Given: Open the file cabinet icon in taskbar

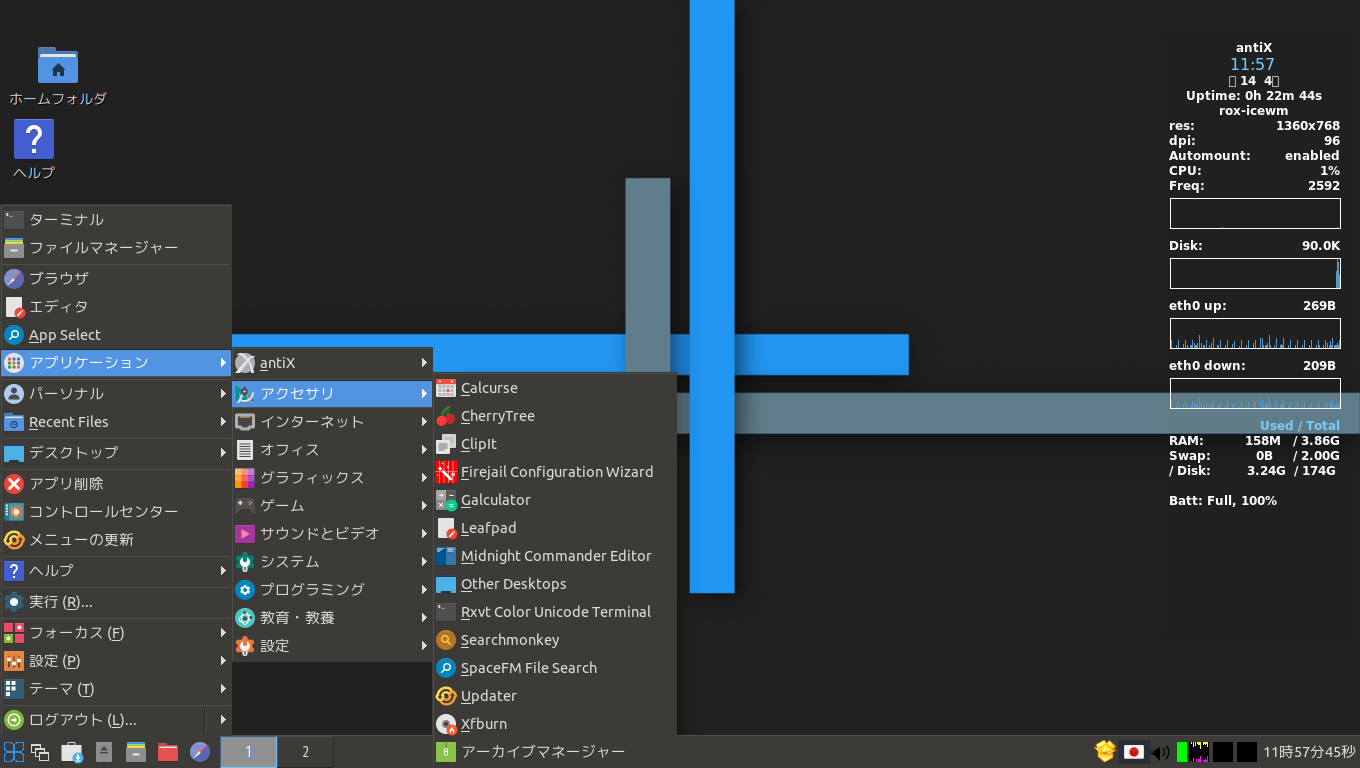Looking at the screenshot, I should (136, 752).
